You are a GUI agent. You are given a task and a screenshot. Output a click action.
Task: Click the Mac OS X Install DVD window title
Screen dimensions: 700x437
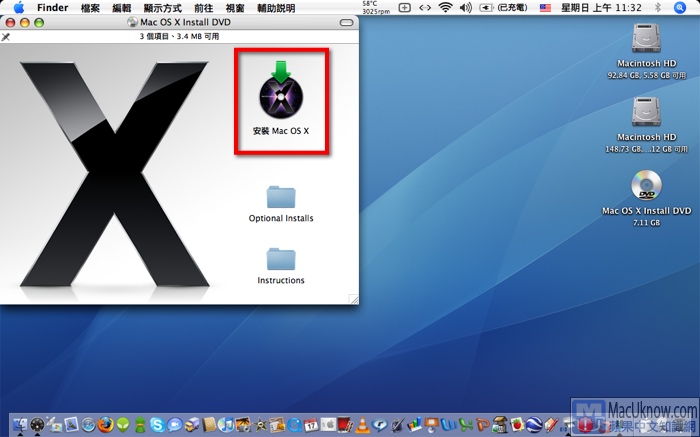pos(185,22)
